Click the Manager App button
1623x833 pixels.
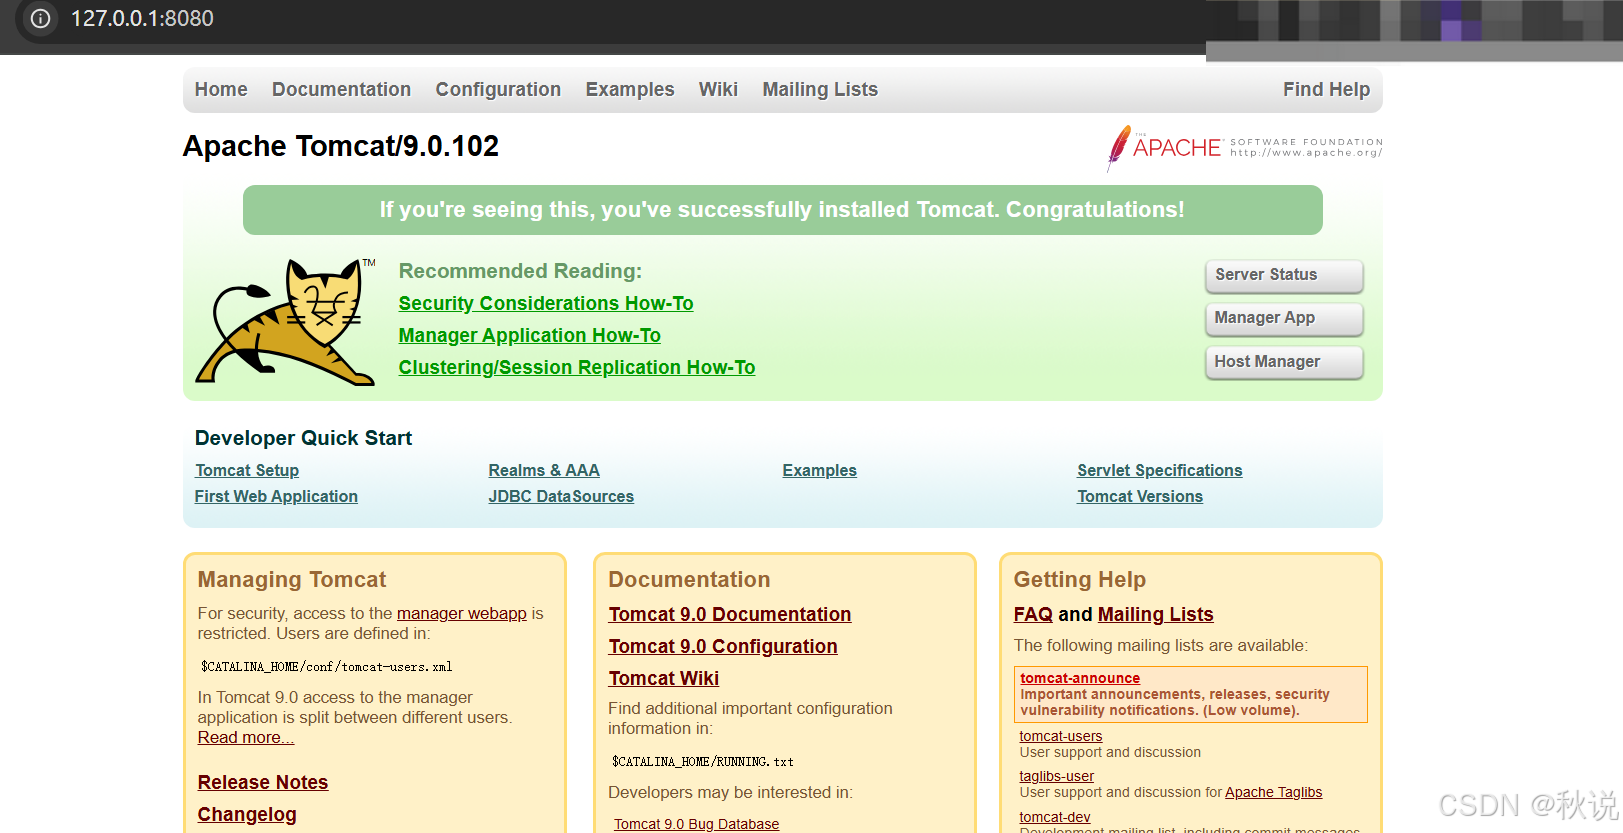[x=1284, y=318]
